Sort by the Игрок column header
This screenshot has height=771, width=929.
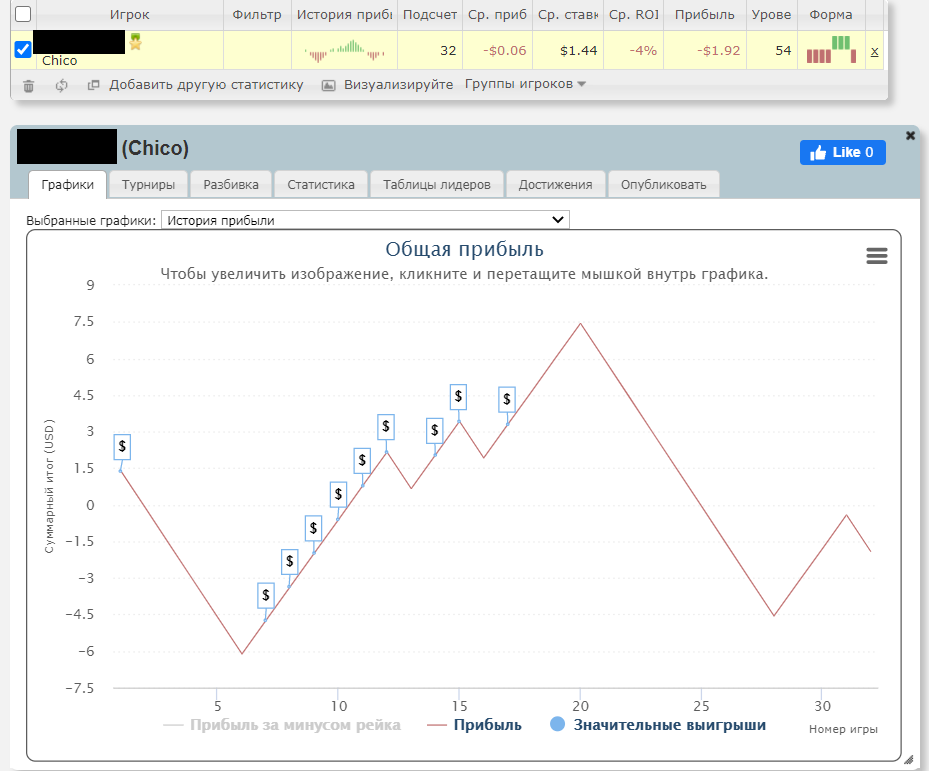pyautogui.click(x=129, y=15)
